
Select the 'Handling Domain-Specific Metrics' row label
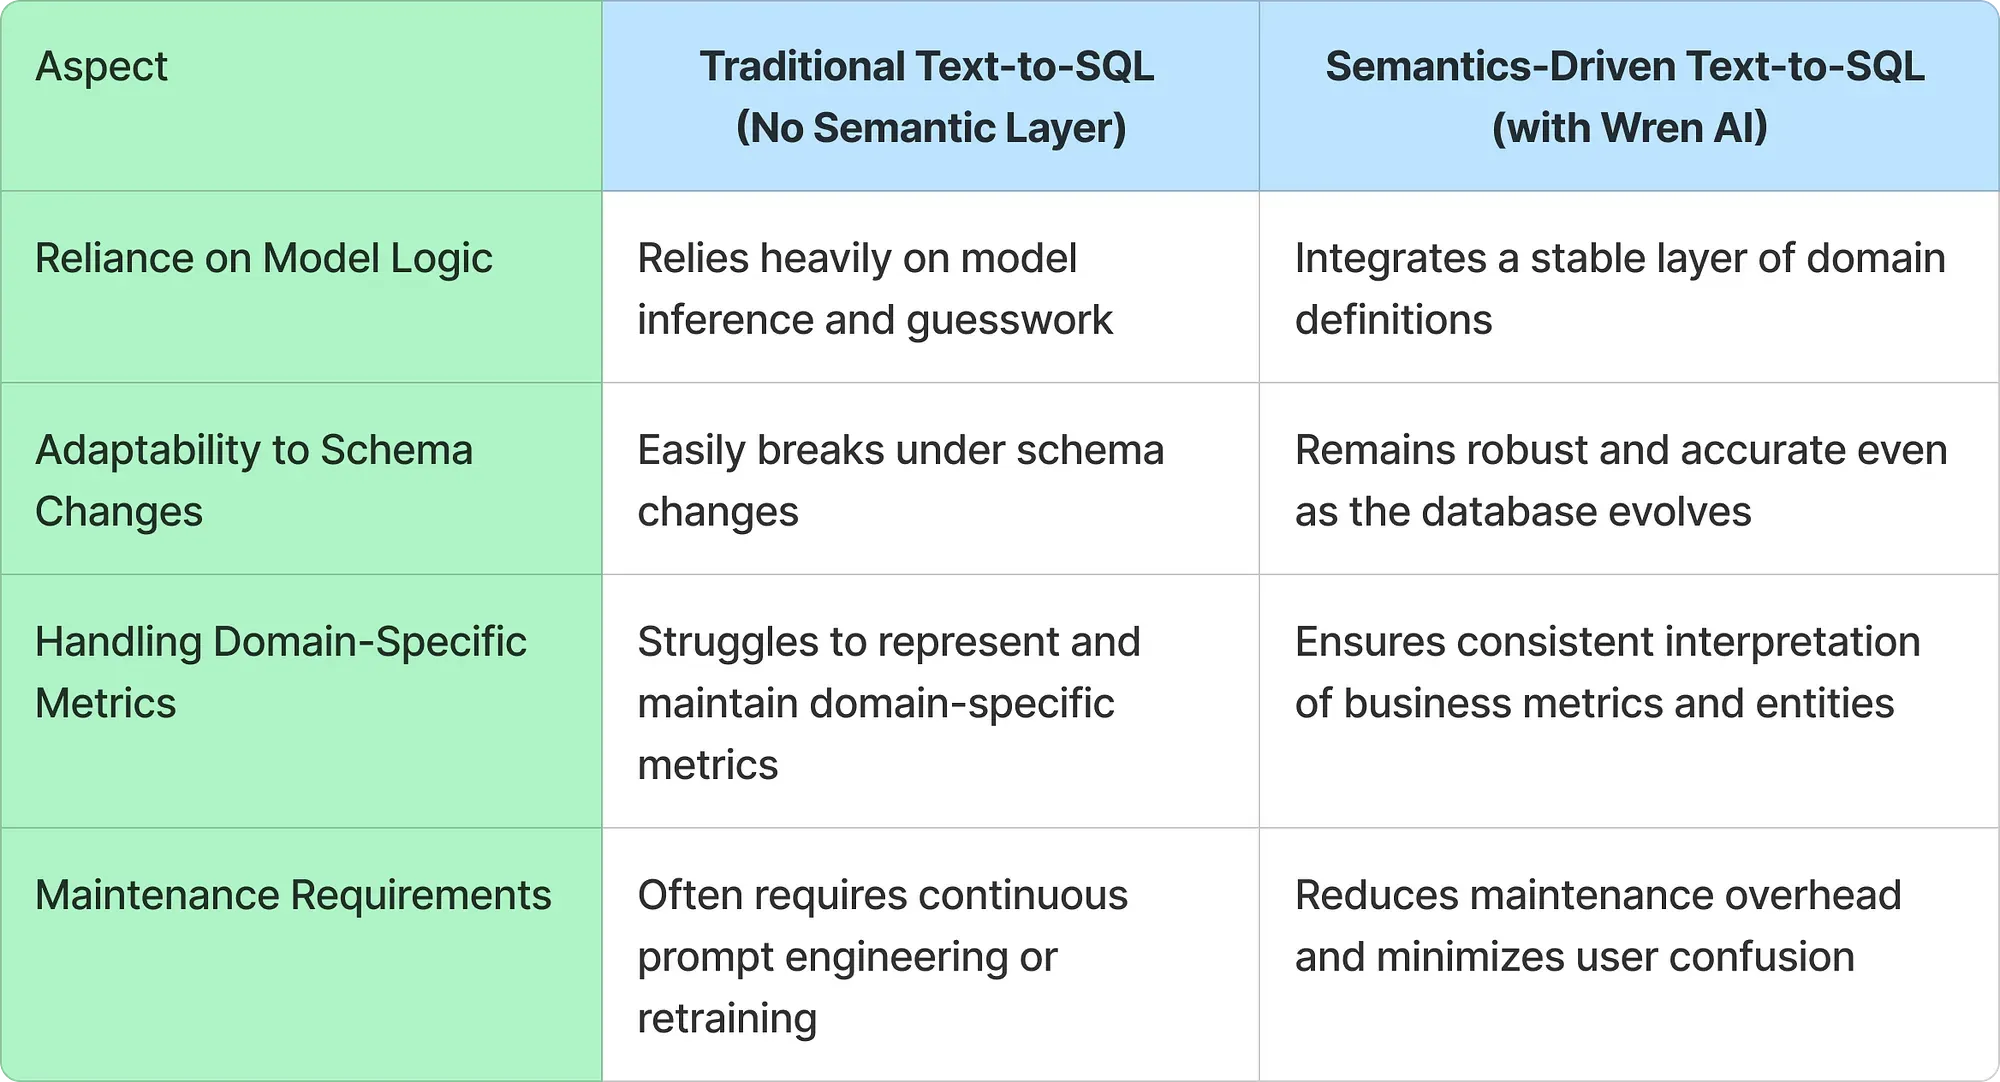[280, 672]
